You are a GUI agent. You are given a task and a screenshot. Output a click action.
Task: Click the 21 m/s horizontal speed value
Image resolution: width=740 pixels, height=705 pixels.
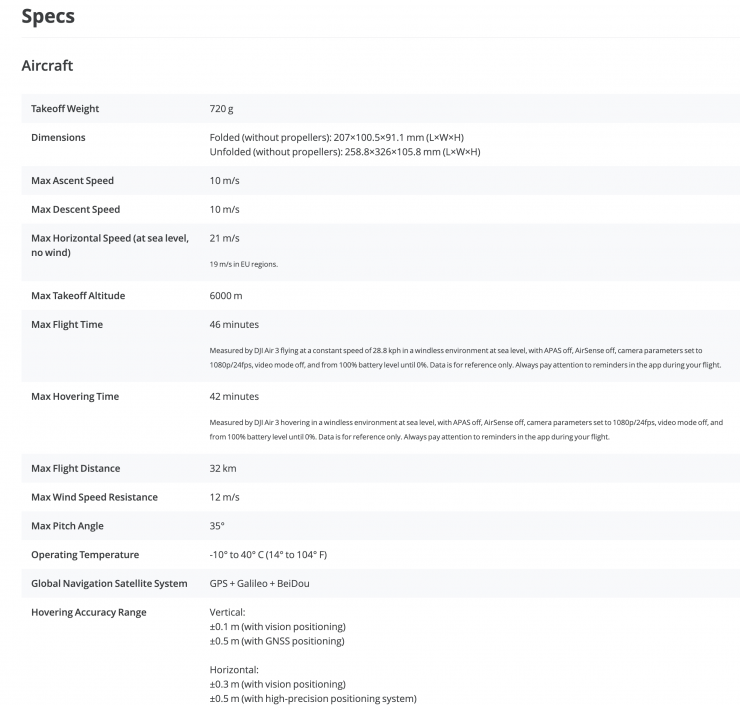coord(224,238)
